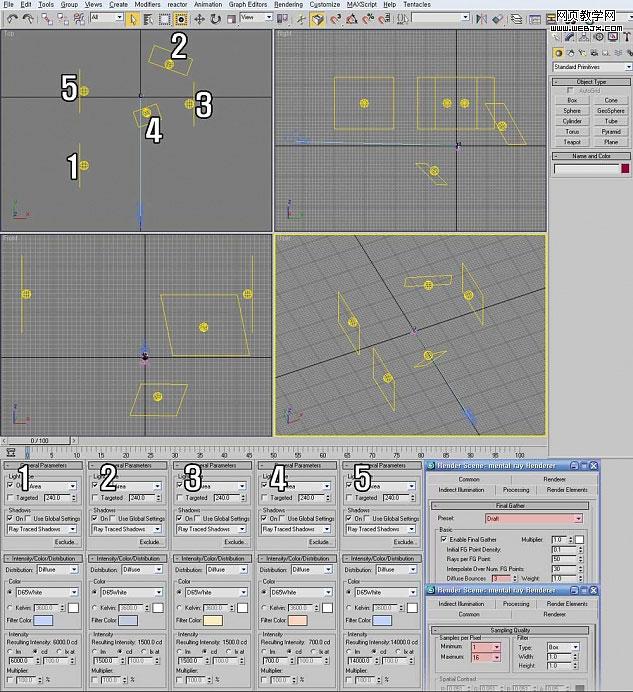
Task: Activate the Select Object arrow tool
Action: (x=132, y=19)
